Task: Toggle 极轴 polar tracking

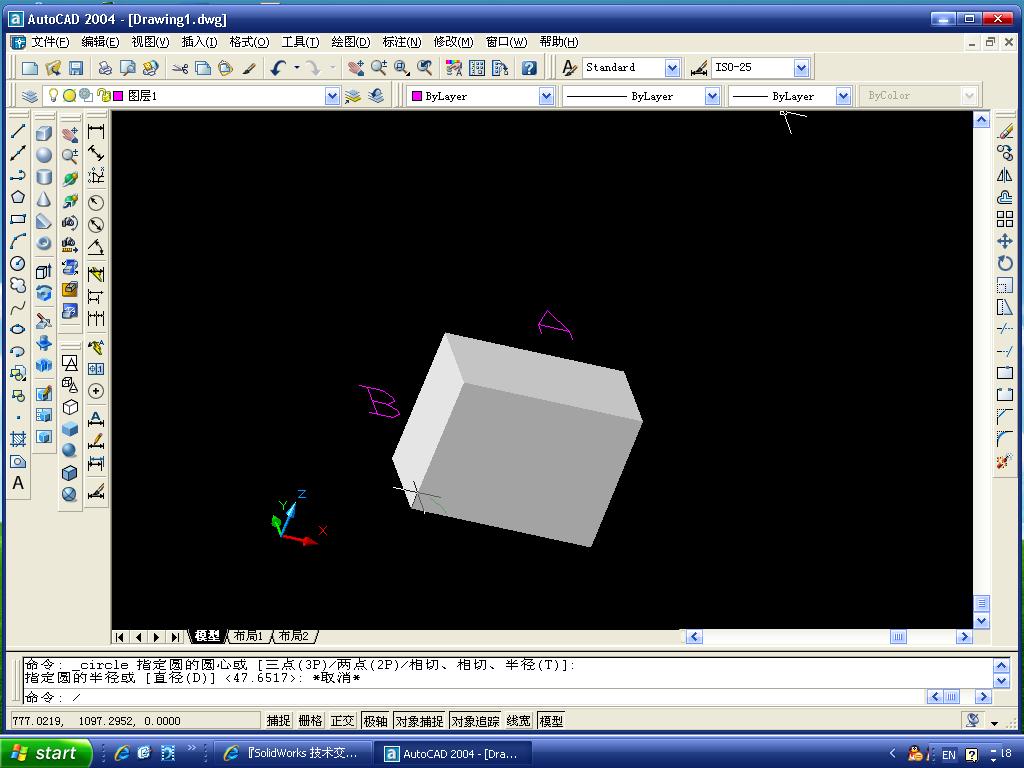Action: coord(376,721)
